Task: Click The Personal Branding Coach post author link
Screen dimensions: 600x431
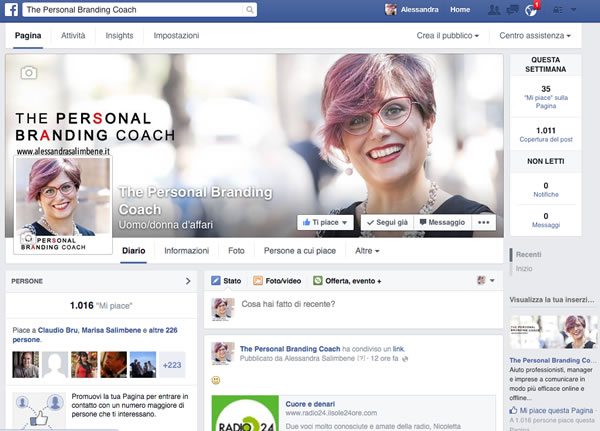Action: point(290,349)
